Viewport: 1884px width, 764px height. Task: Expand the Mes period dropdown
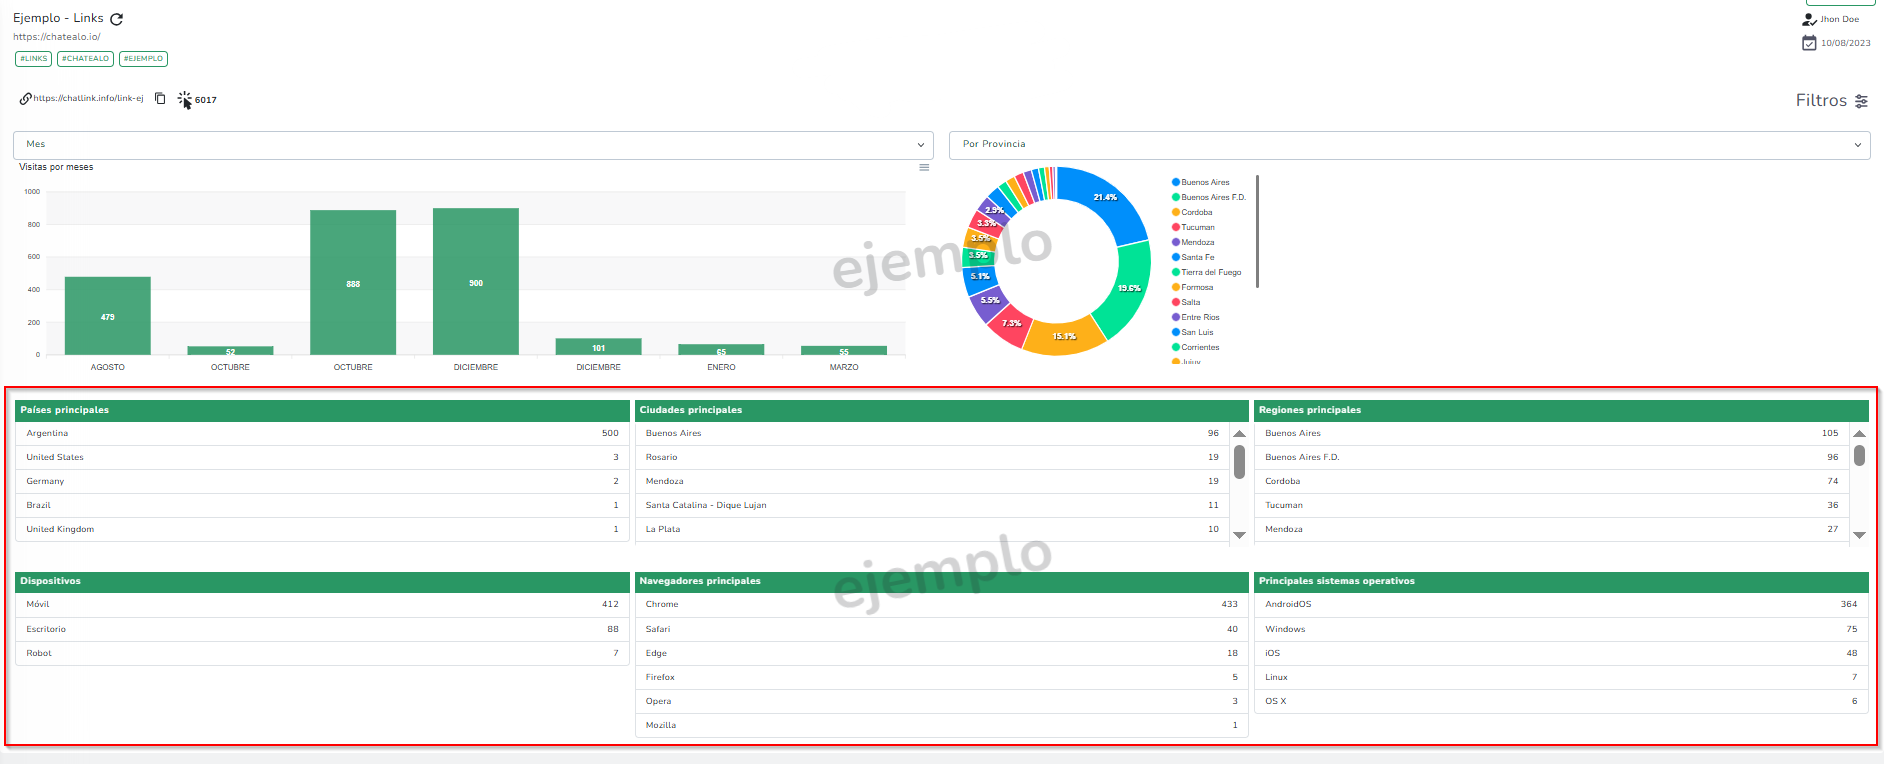coord(473,145)
